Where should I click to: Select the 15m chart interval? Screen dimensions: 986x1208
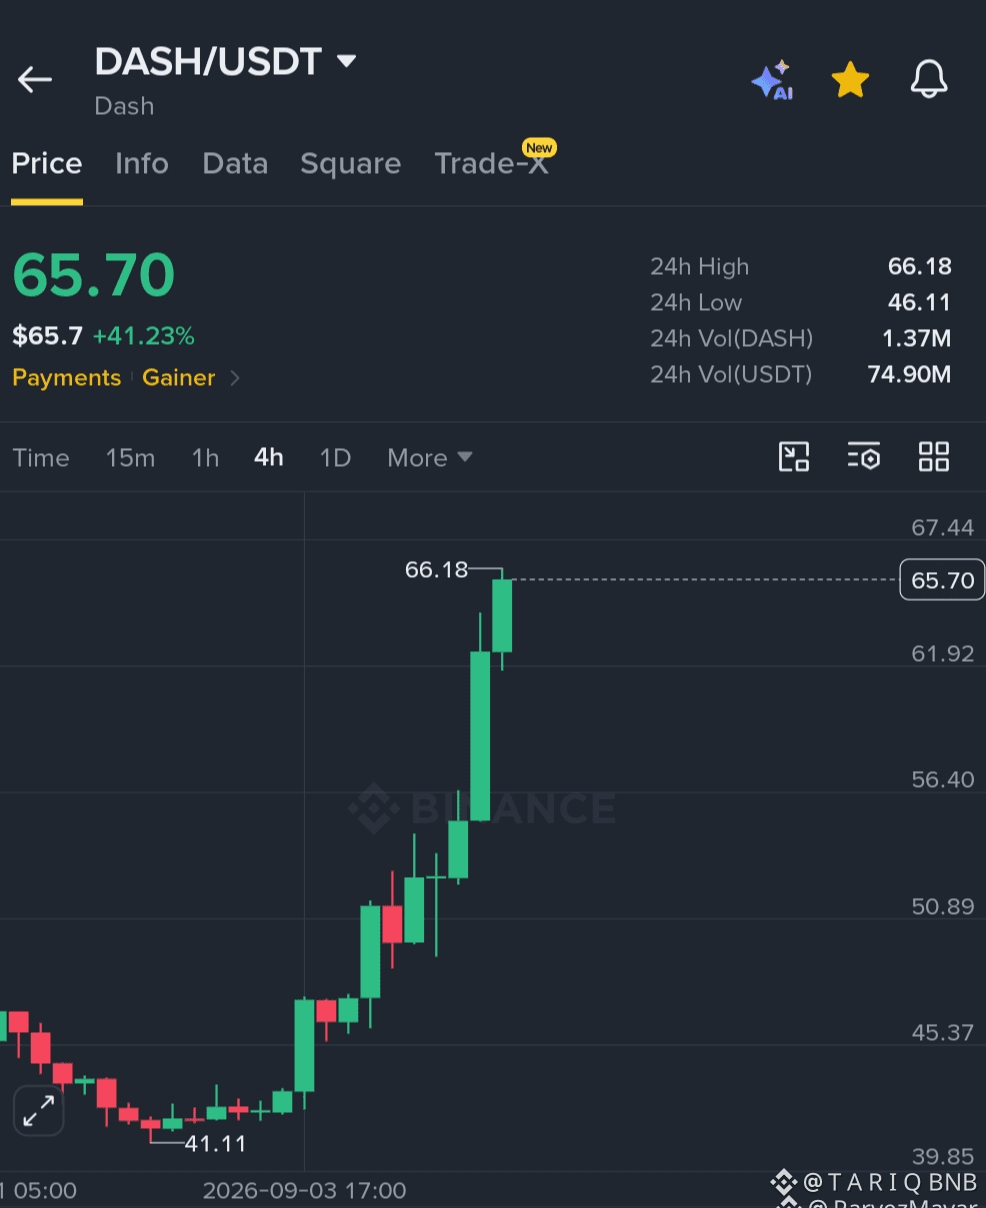(131, 458)
